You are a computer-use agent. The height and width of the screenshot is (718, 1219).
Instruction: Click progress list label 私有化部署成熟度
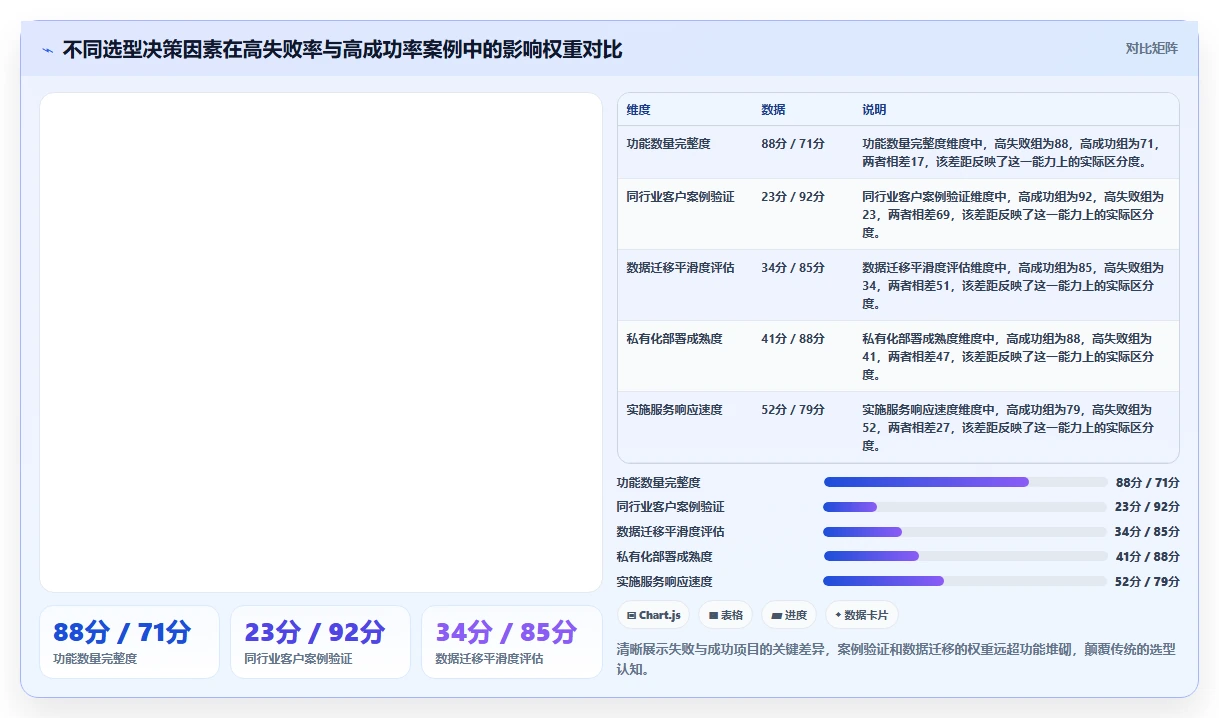coord(665,556)
